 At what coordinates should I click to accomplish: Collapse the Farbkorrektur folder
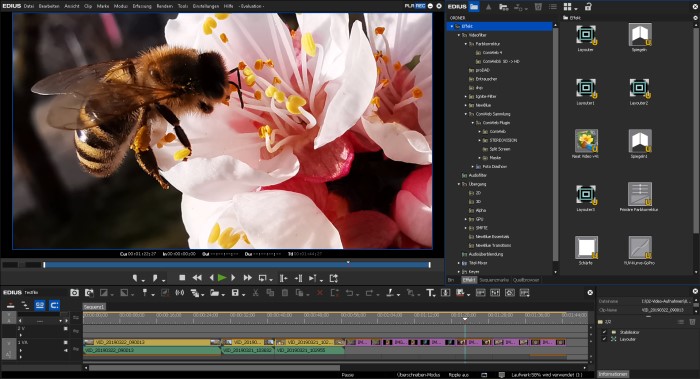pyautogui.click(x=466, y=44)
